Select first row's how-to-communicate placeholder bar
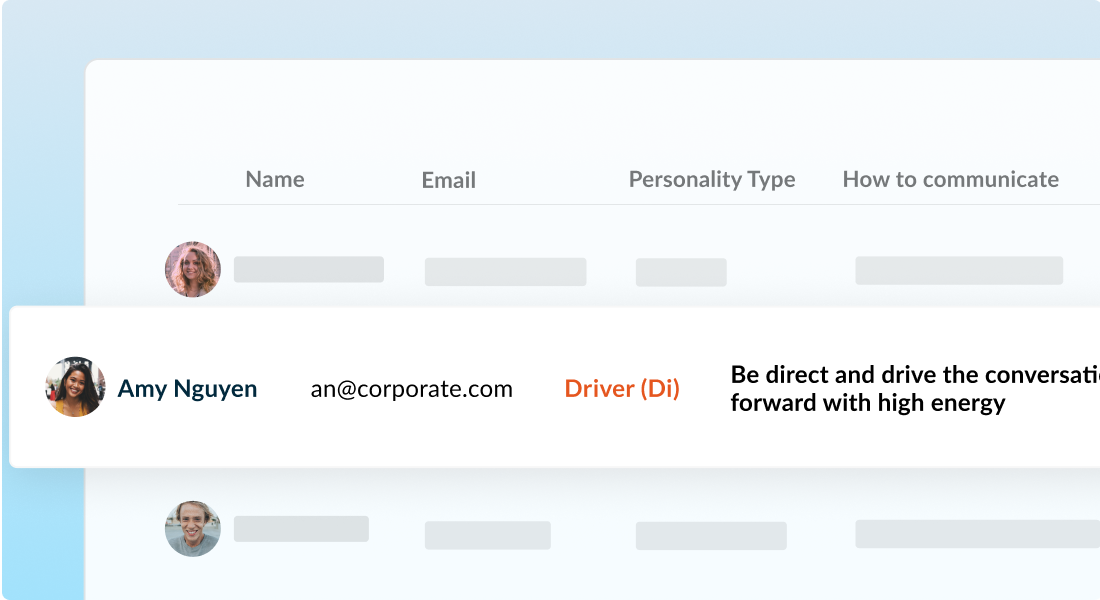Image resolution: width=1100 pixels, height=600 pixels. click(958, 270)
